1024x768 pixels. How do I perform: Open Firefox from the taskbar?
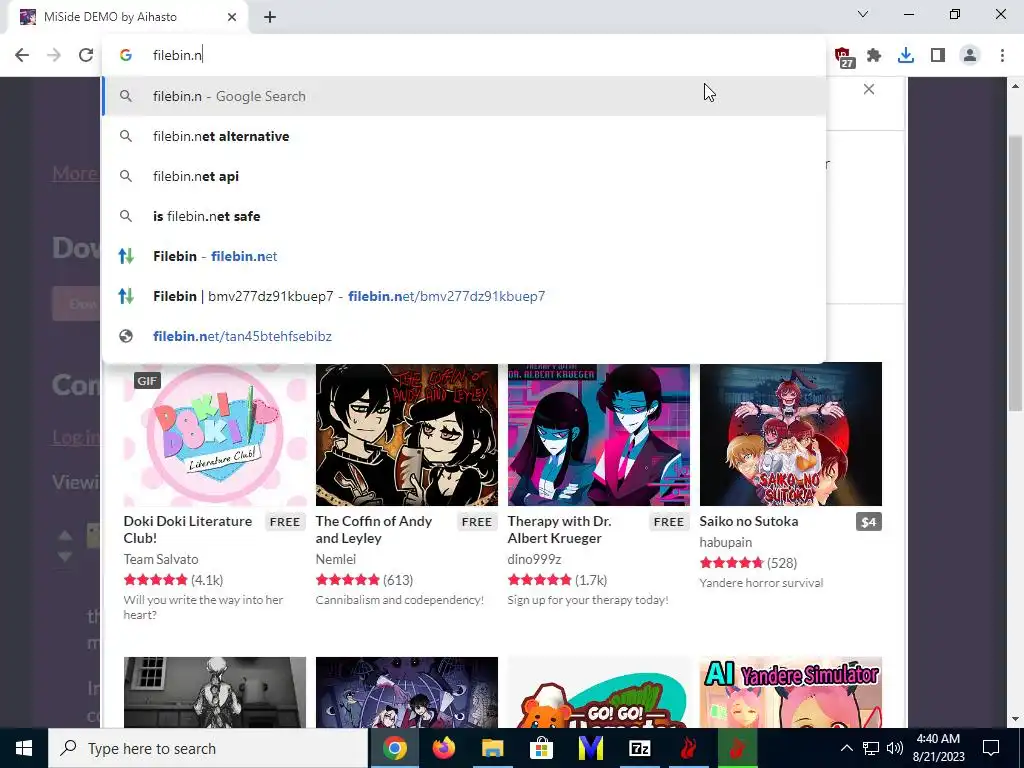[444, 748]
